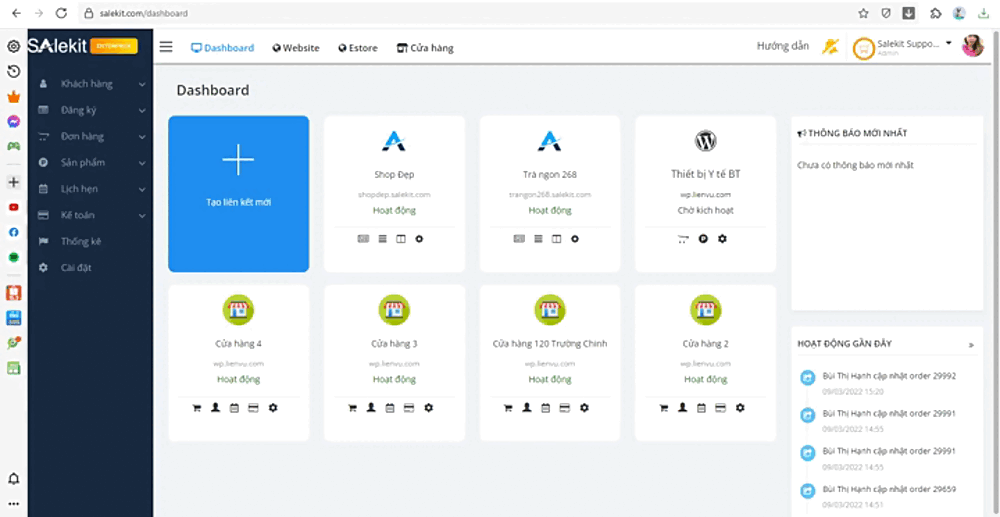This screenshot has width=1000, height=517.
Task: Open the Website tab
Action: pyautogui.click(x=296, y=48)
